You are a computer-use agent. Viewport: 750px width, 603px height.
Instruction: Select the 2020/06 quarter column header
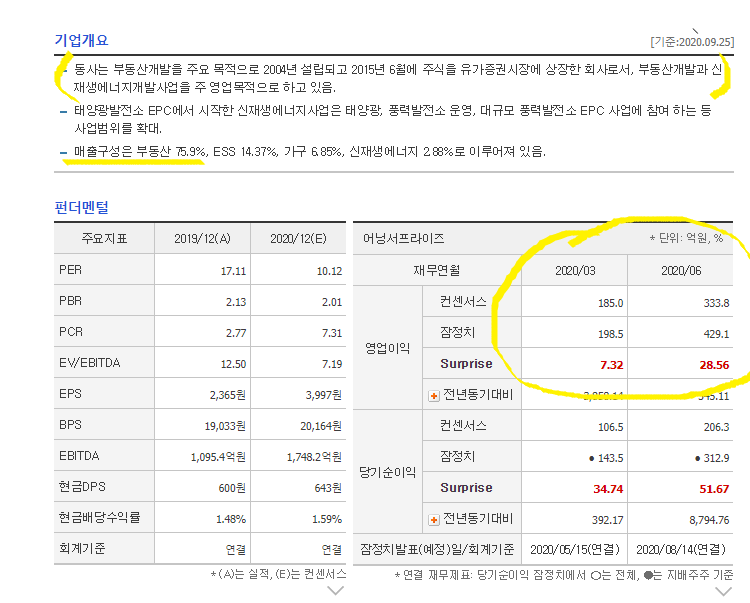click(x=681, y=270)
